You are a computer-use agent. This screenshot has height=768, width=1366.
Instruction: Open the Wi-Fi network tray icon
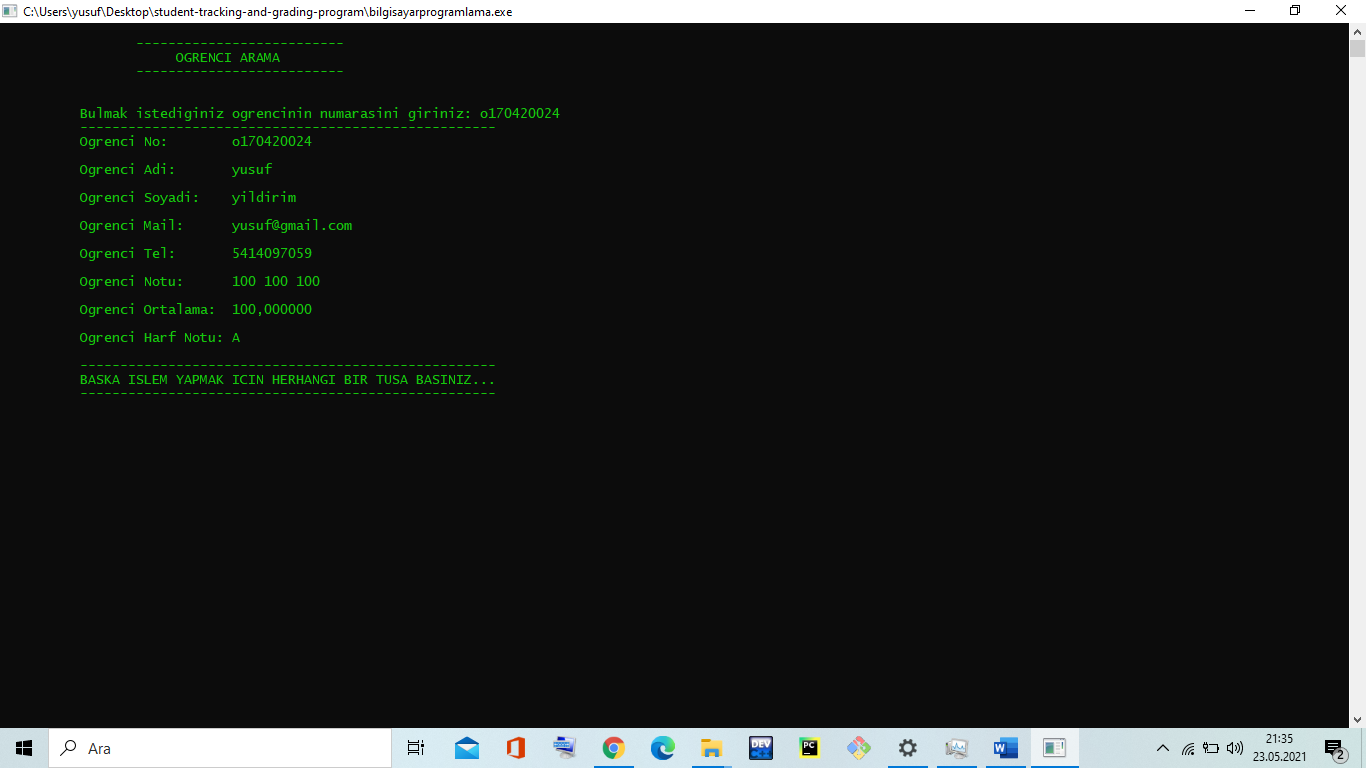point(1188,748)
